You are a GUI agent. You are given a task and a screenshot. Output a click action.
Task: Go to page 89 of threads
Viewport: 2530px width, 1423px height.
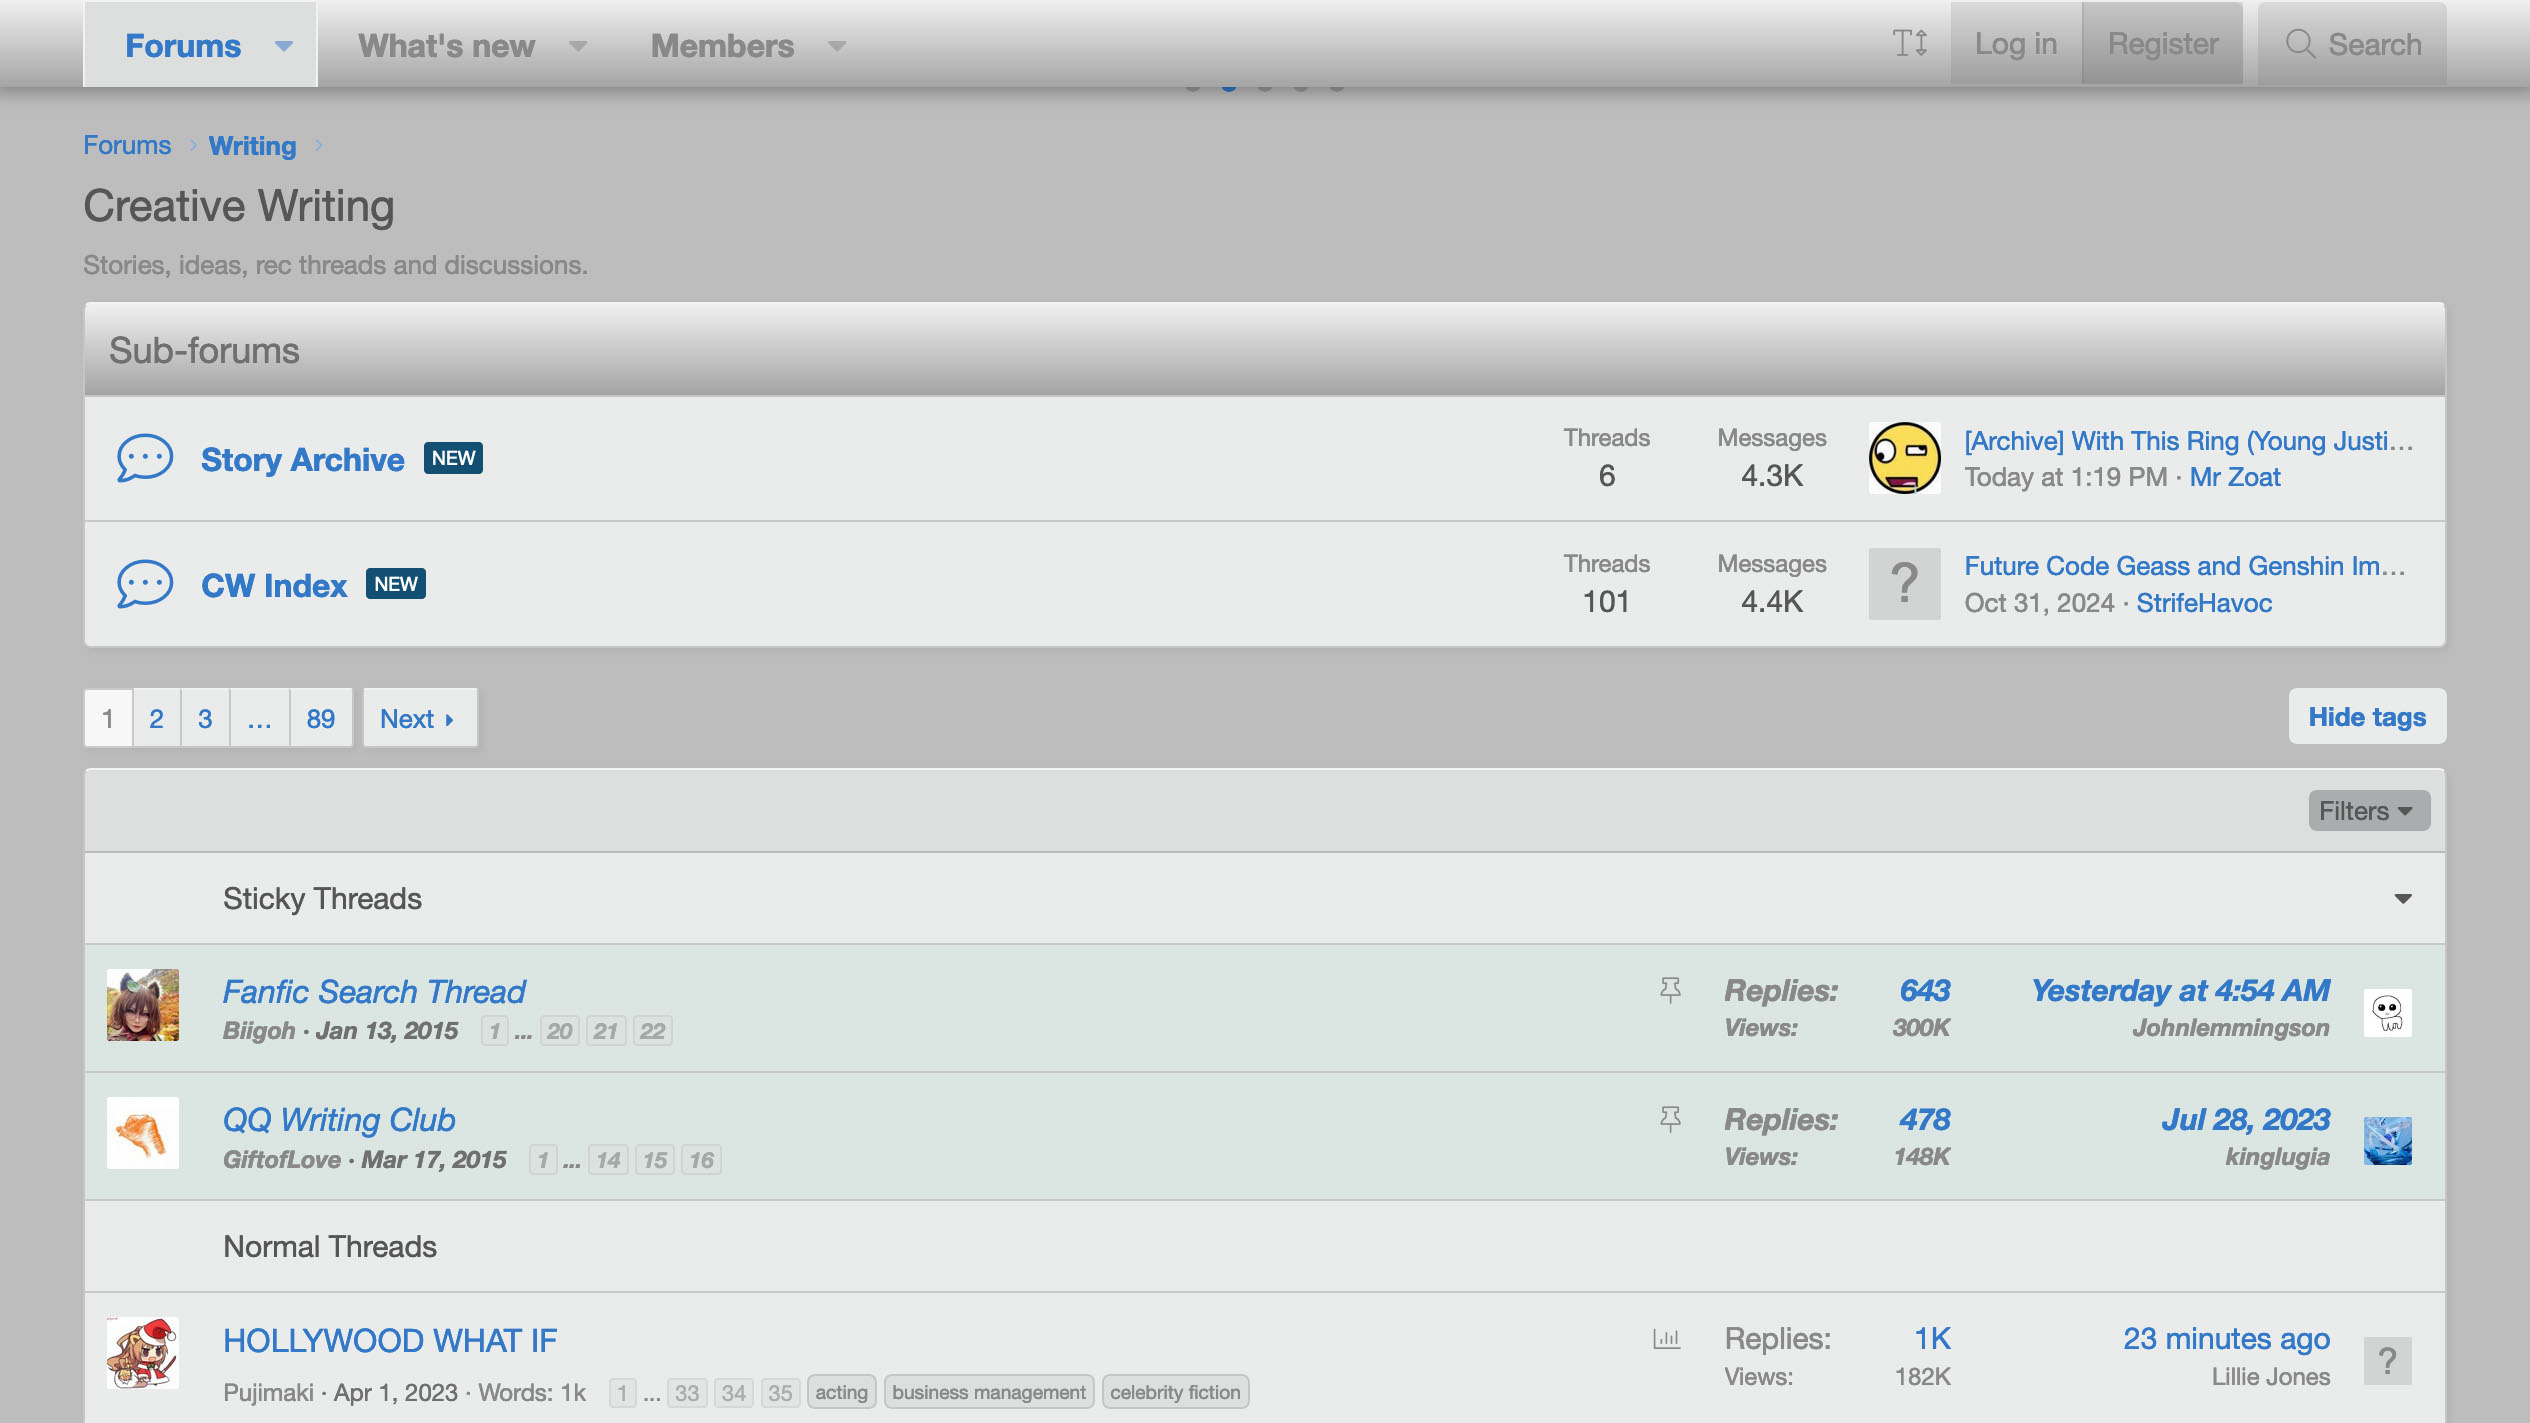pos(320,718)
